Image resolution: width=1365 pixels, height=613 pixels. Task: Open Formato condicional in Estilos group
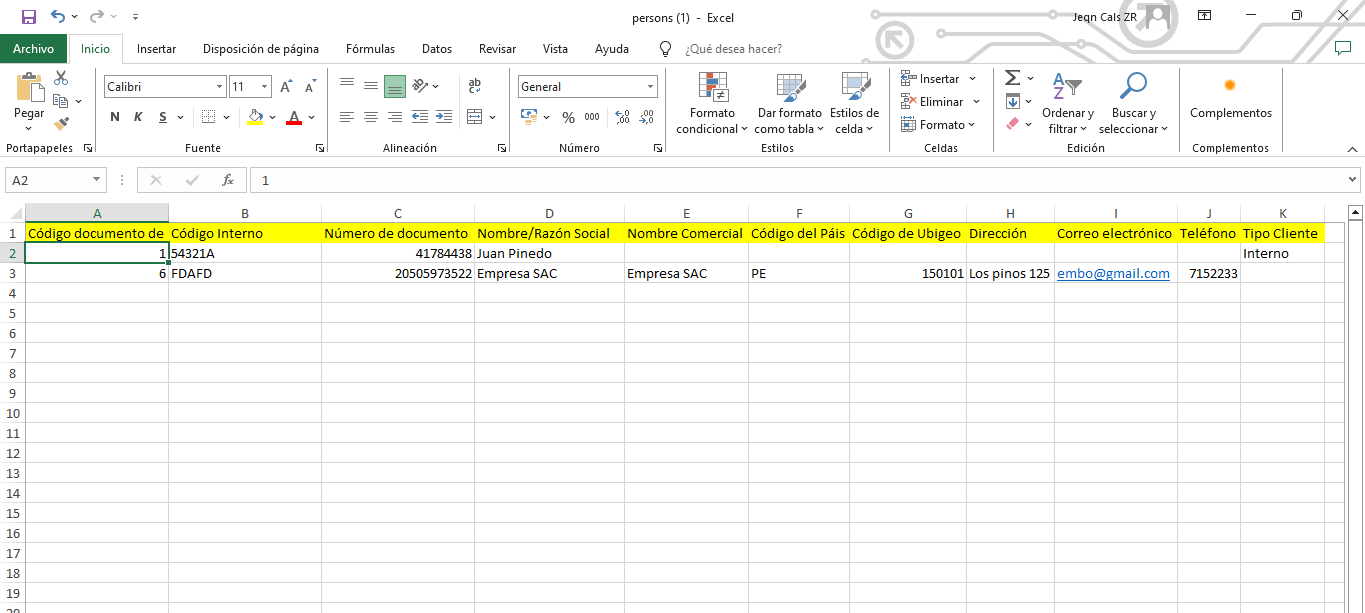[712, 104]
